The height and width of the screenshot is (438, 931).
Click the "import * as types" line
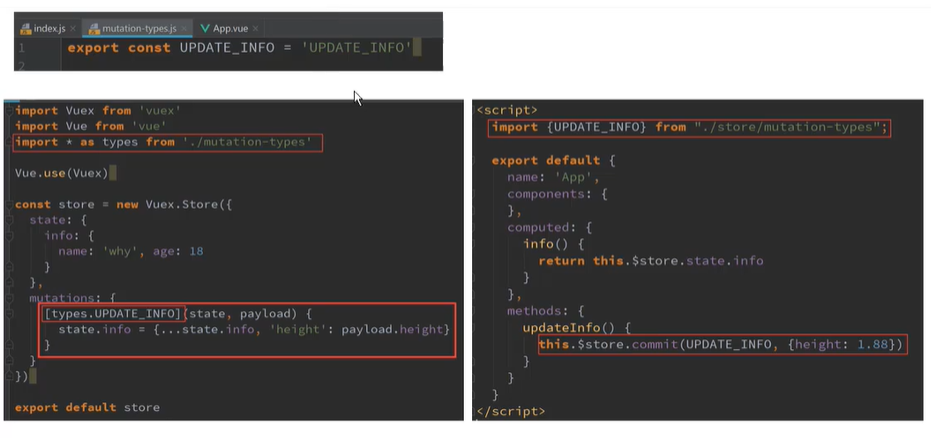point(163,142)
